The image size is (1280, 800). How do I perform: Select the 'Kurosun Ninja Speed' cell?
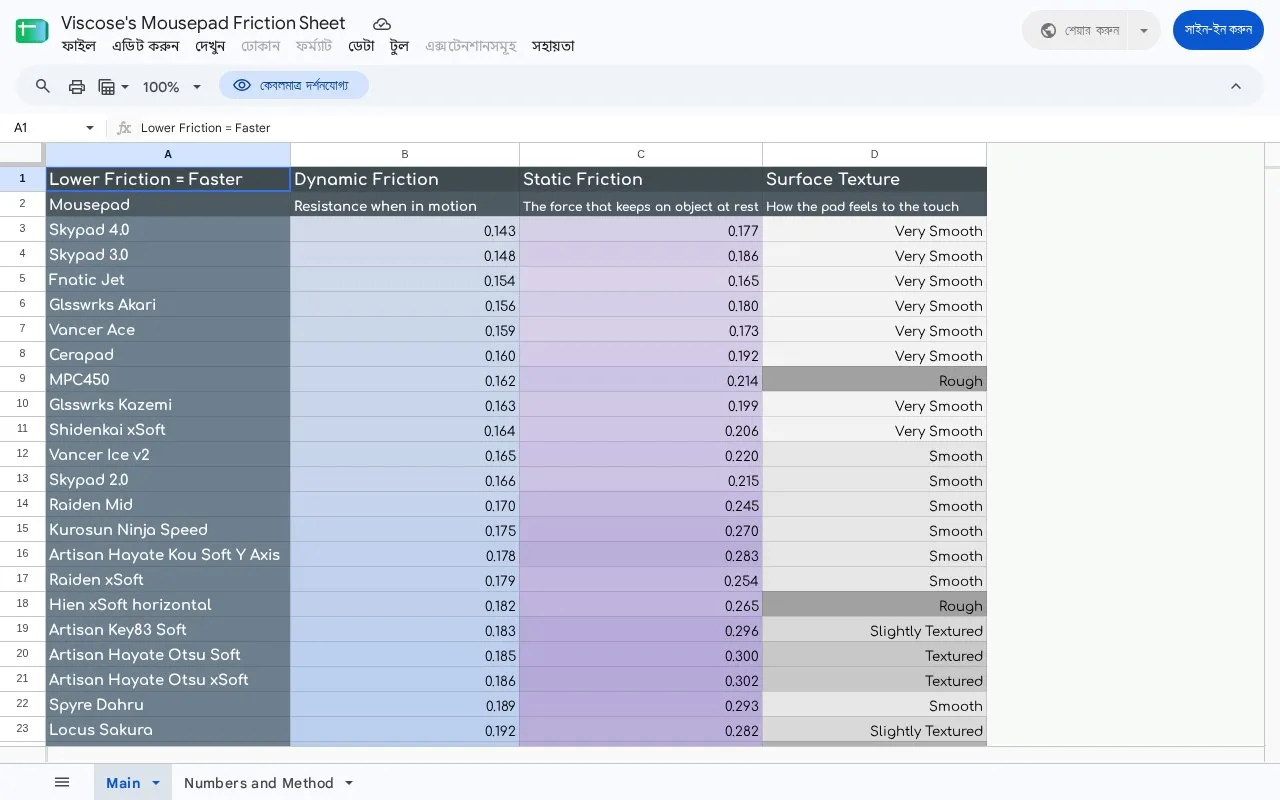[168, 529]
